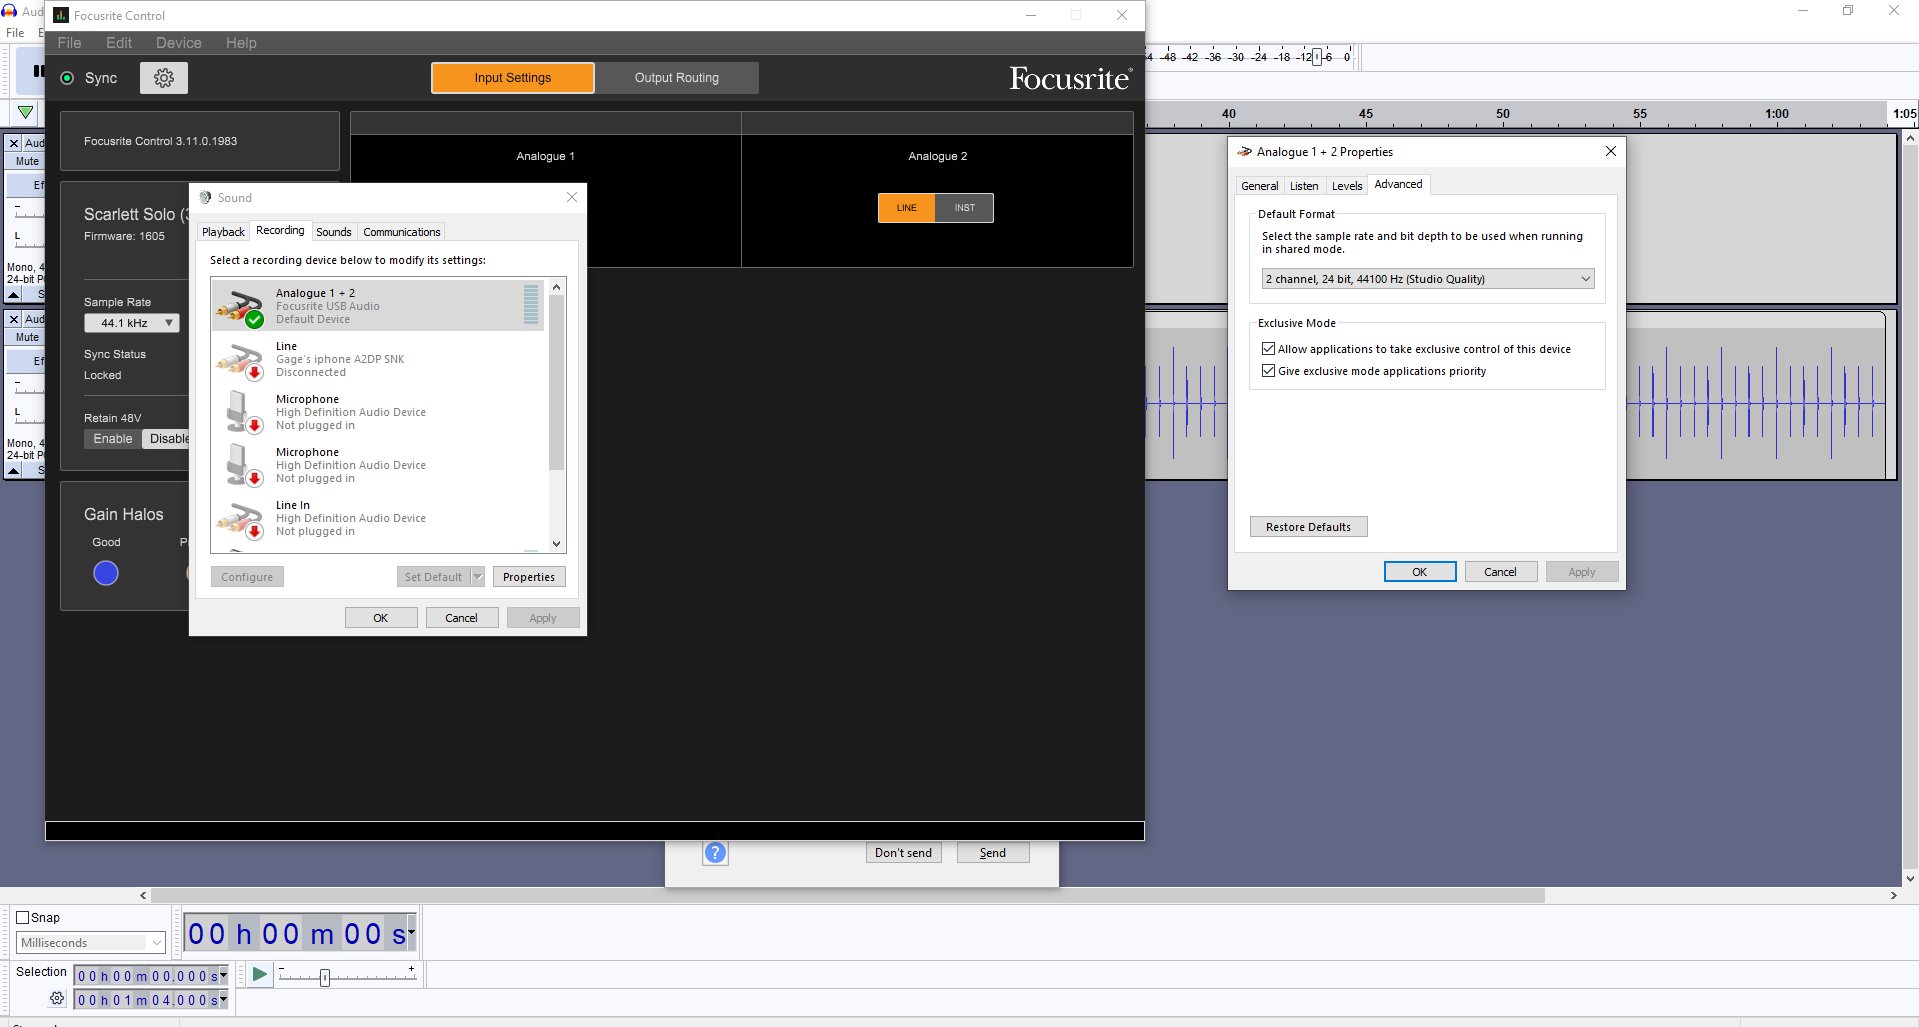Open the Levels tab in Properties
The height and width of the screenshot is (1027, 1919).
click(1346, 186)
